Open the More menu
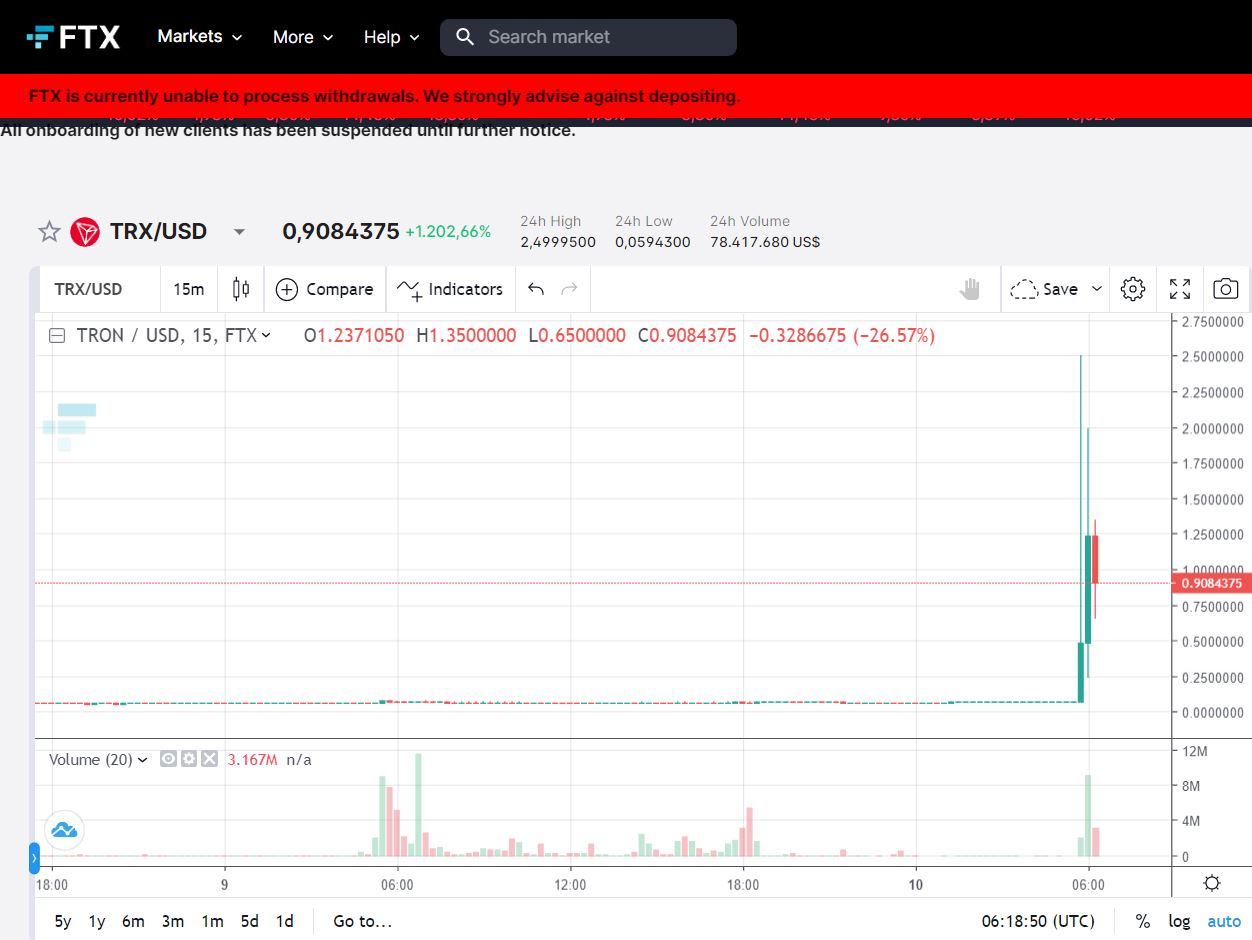 tap(303, 37)
